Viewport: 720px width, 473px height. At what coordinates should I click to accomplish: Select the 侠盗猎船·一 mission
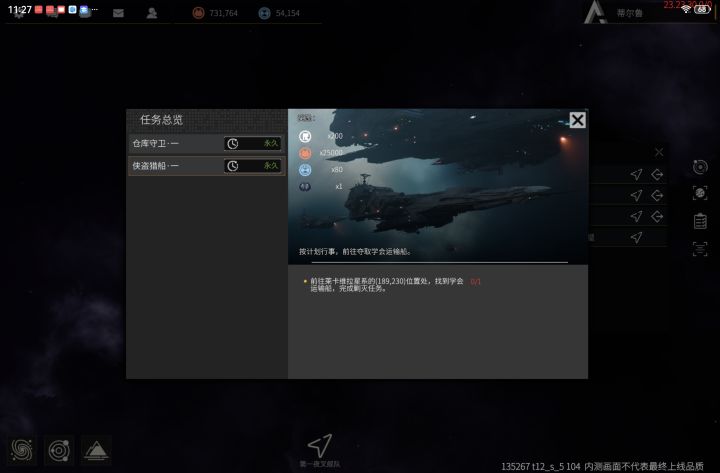[207, 166]
